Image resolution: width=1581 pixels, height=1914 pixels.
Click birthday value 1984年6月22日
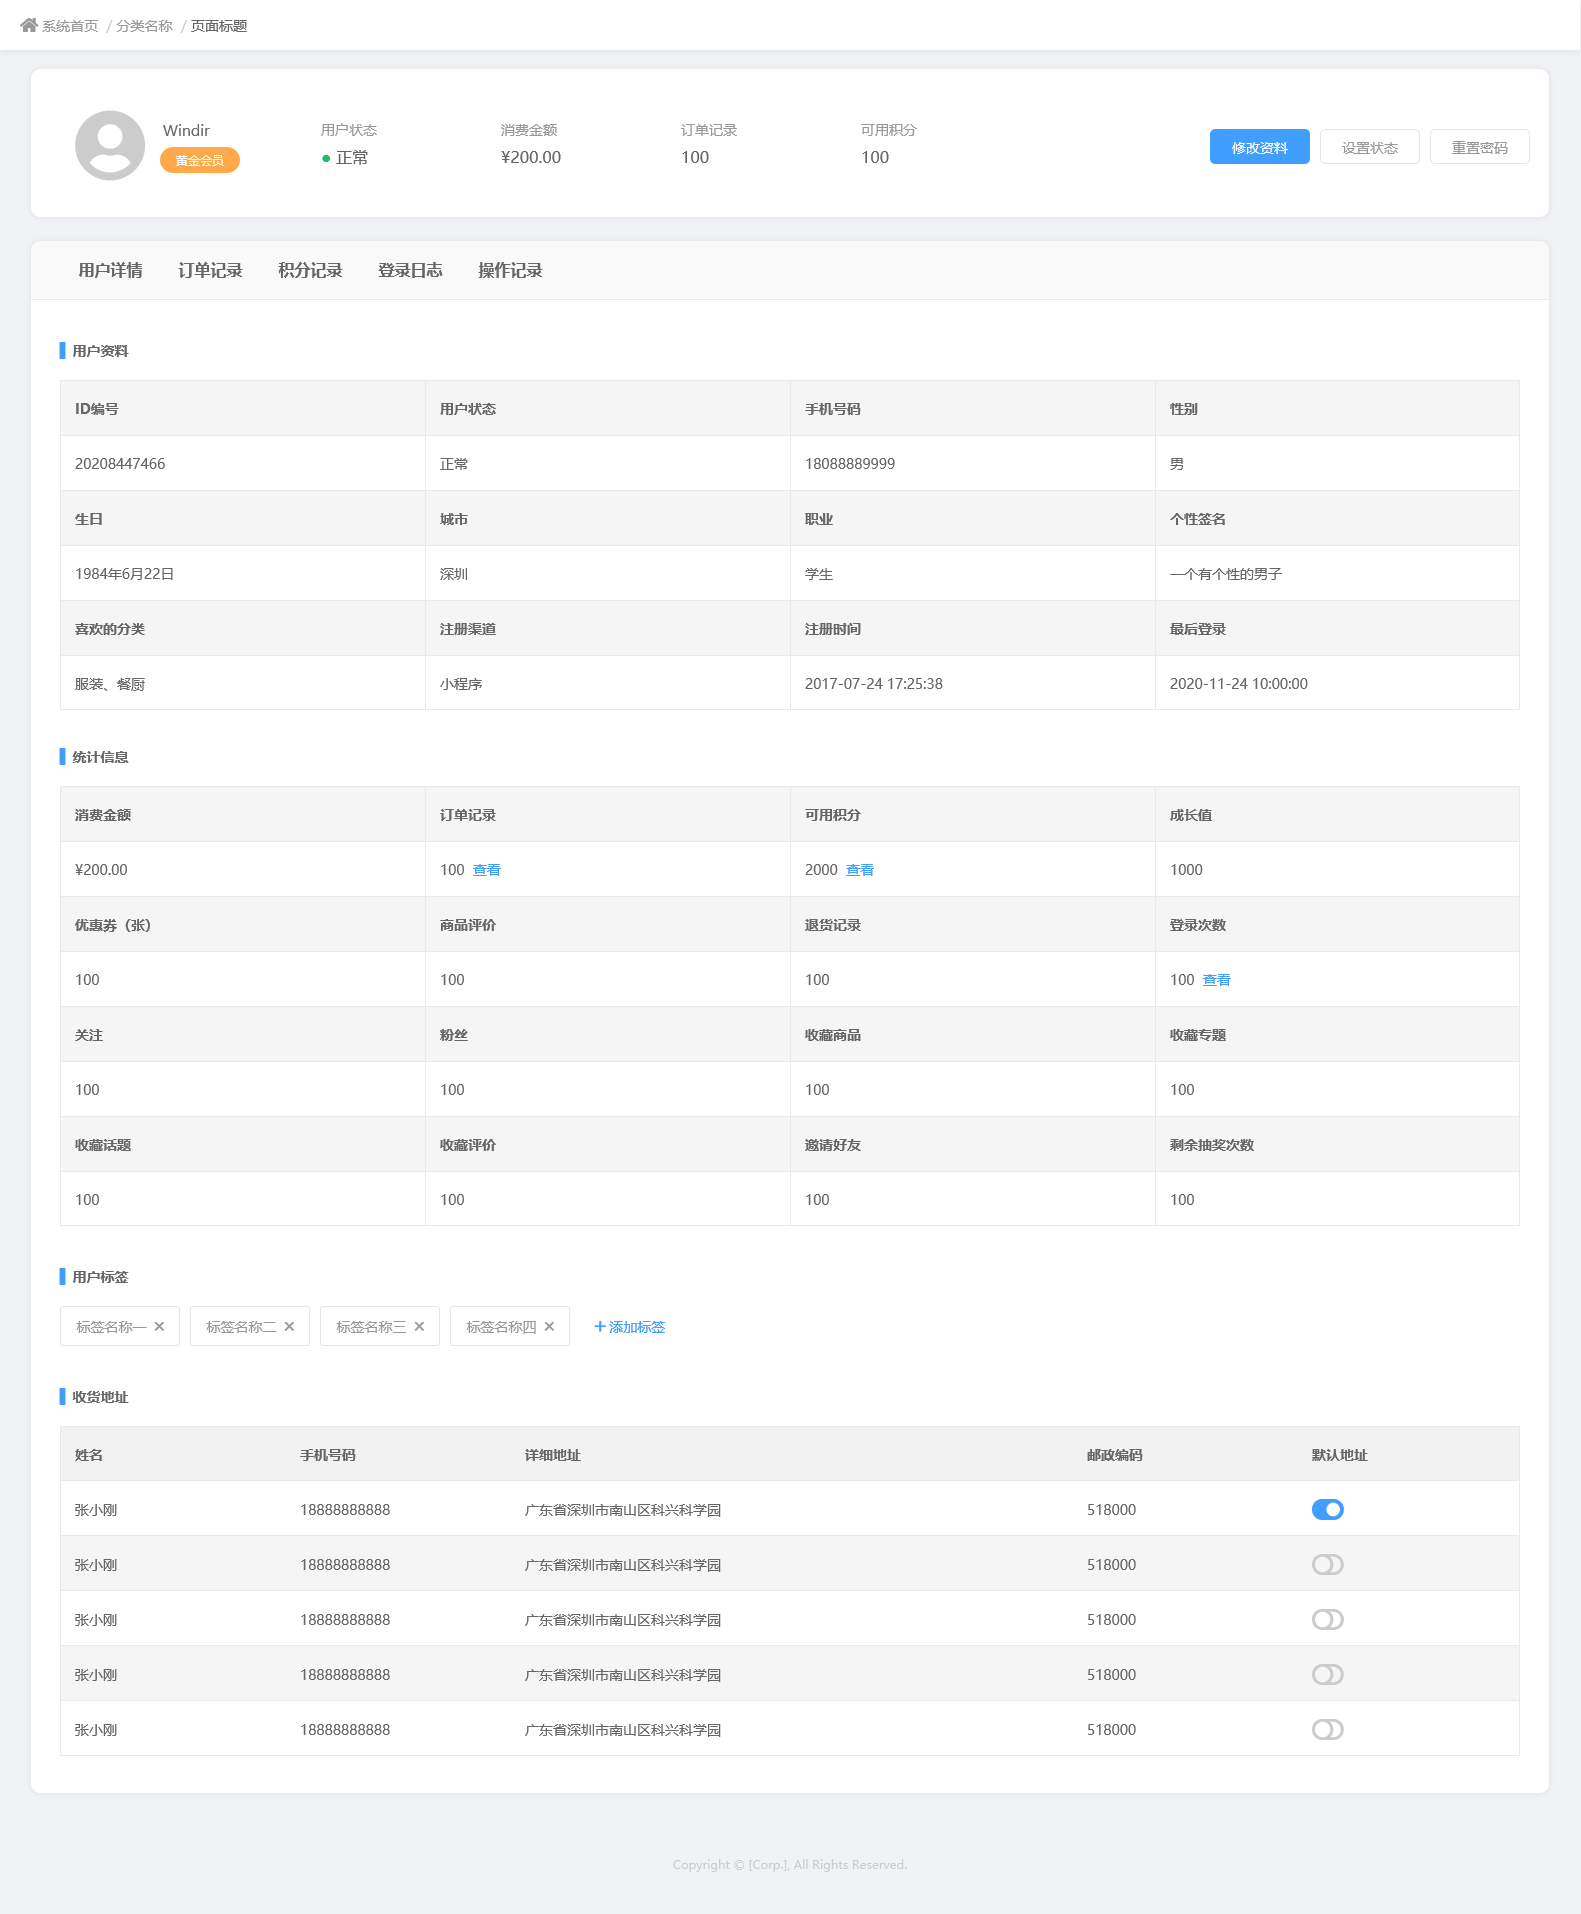point(124,574)
